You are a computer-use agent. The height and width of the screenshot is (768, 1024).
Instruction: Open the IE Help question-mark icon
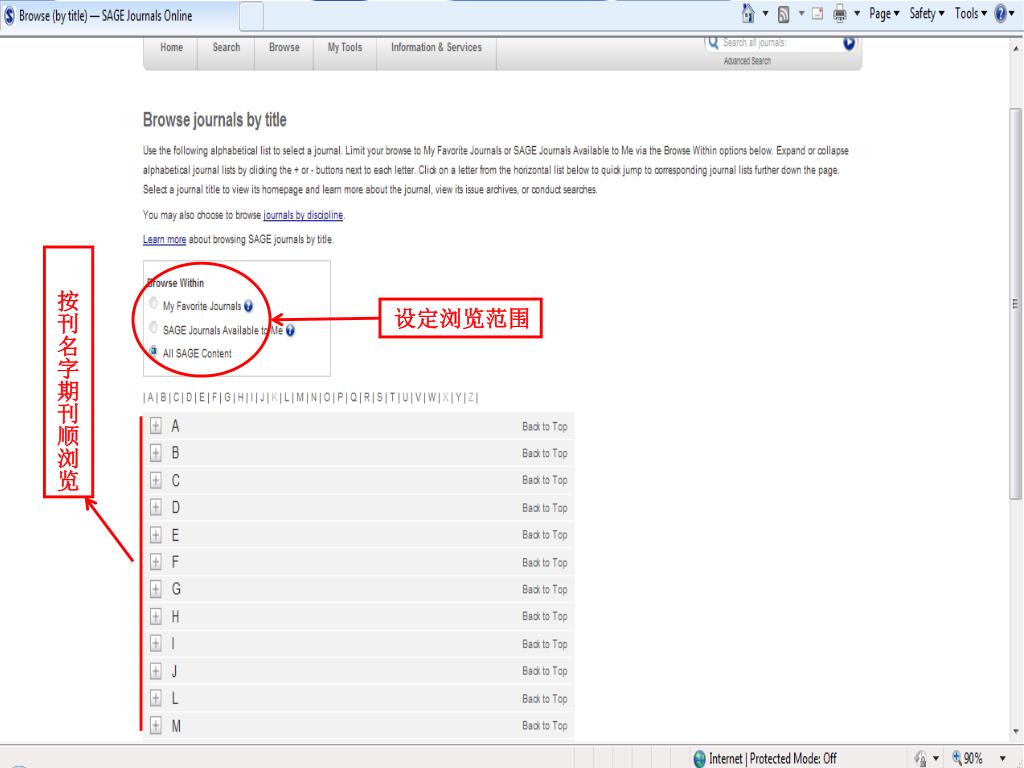tap(1000, 13)
